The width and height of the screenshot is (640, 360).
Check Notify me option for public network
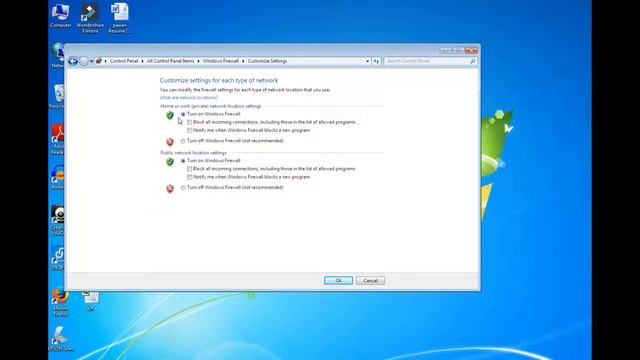click(x=189, y=177)
